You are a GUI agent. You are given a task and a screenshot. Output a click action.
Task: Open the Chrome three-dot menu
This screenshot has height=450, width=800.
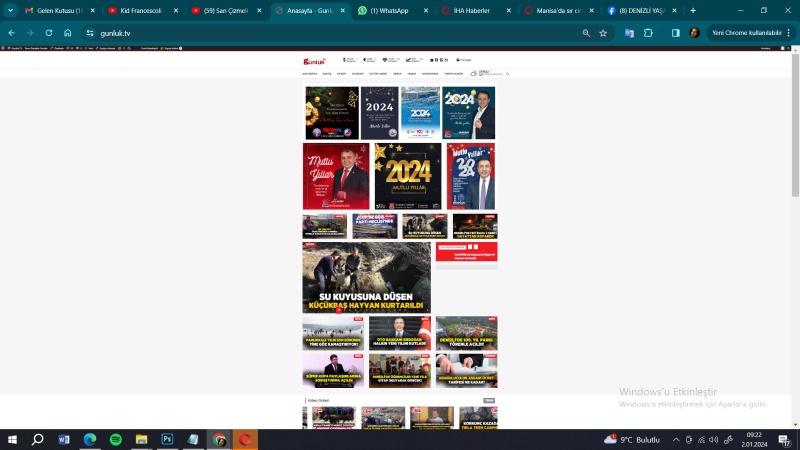point(788,32)
